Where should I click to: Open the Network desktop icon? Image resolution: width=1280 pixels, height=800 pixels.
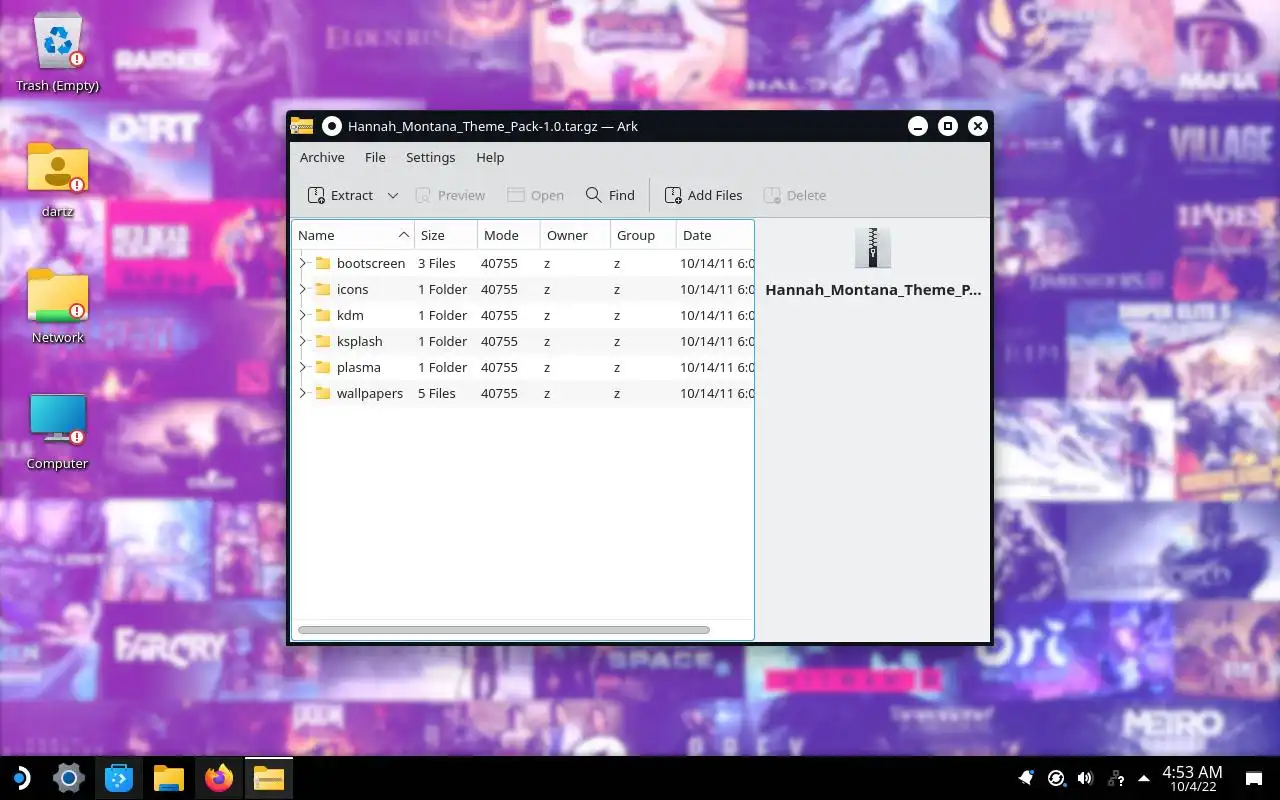pyautogui.click(x=58, y=305)
